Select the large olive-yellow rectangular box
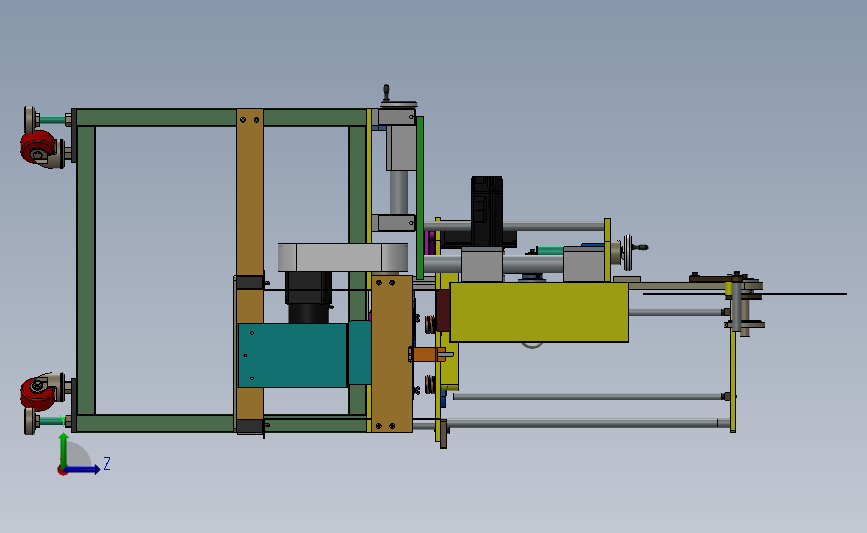This screenshot has width=867, height=533. click(x=539, y=312)
